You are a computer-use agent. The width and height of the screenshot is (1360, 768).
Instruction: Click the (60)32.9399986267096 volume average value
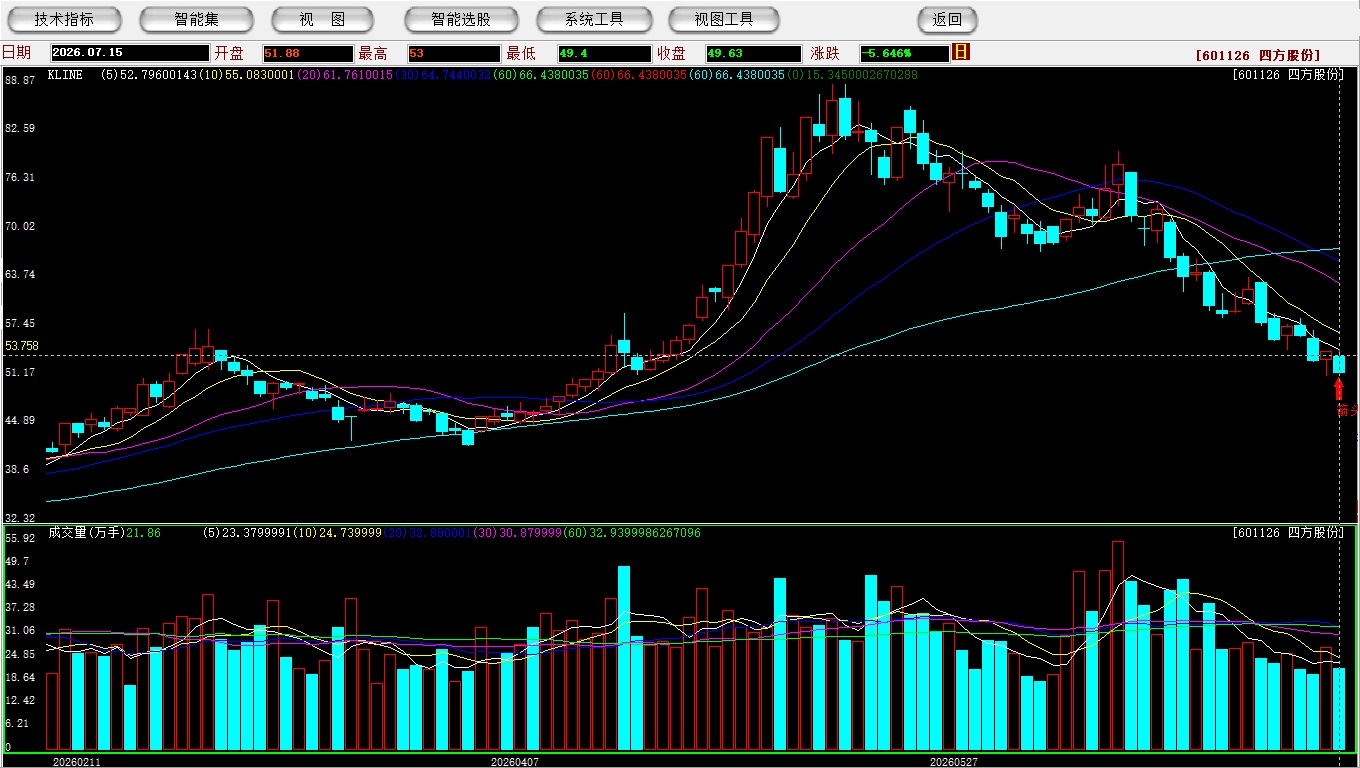coord(633,533)
